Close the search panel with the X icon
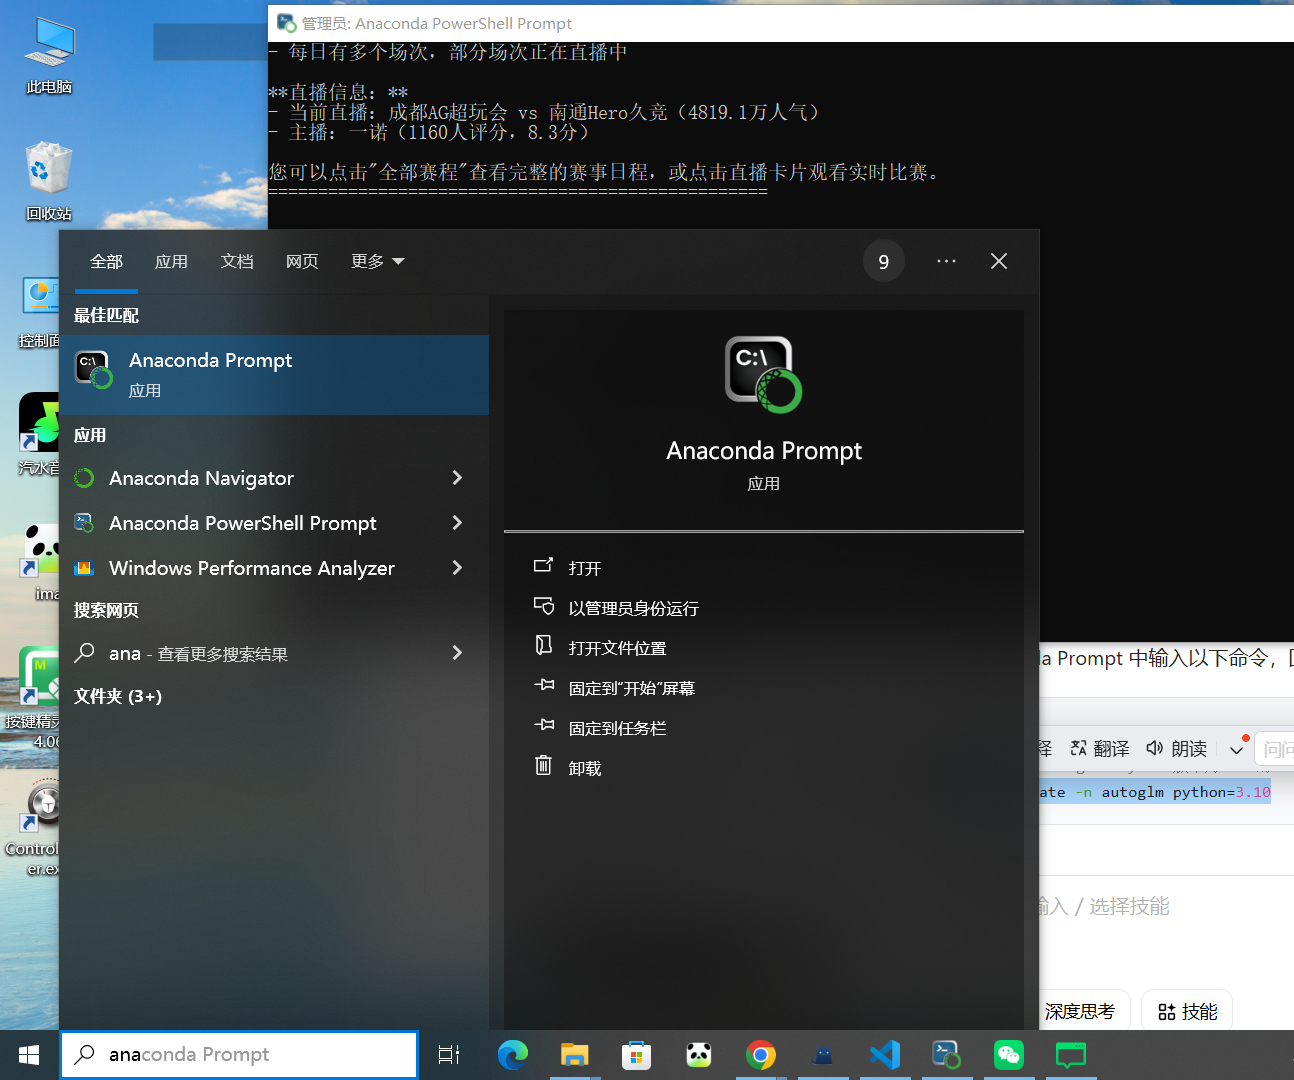The width and height of the screenshot is (1294, 1080). click(999, 261)
